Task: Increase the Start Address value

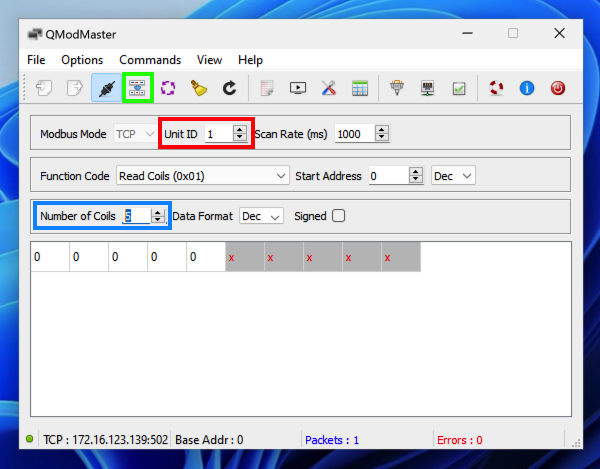Action: click(x=416, y=171)
